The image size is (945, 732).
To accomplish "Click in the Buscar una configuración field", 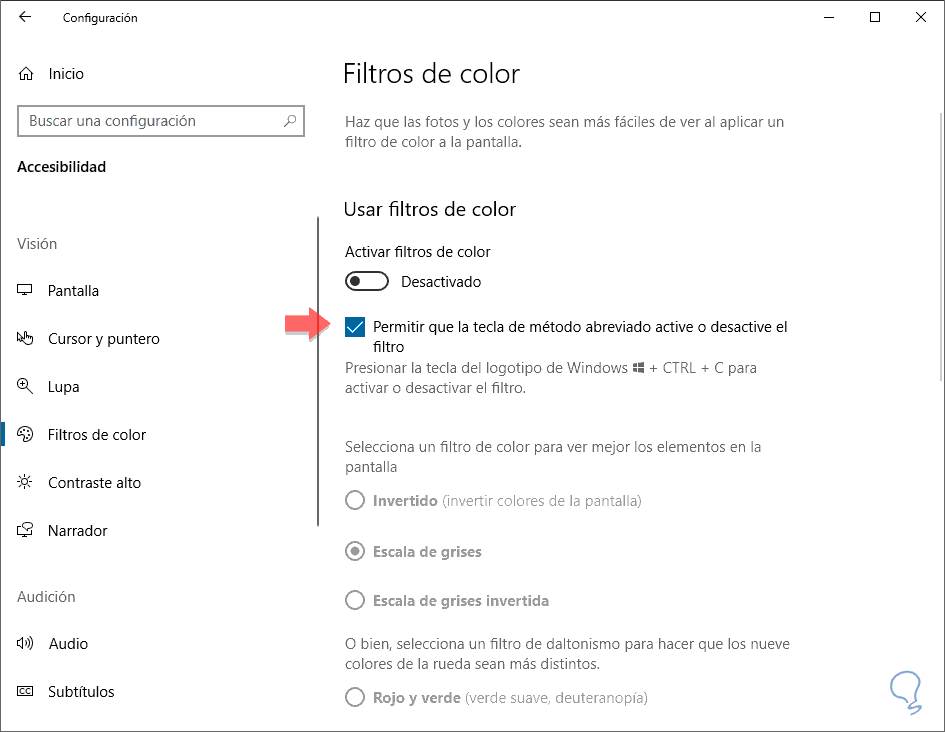I will coord(150,121).
